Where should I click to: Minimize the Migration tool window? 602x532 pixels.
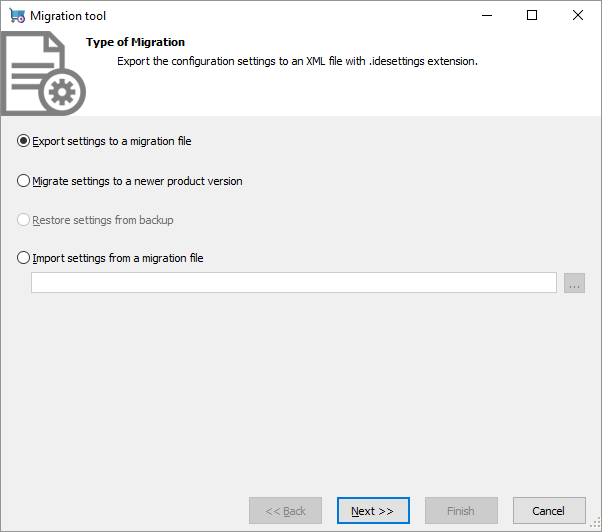[486, 16]
